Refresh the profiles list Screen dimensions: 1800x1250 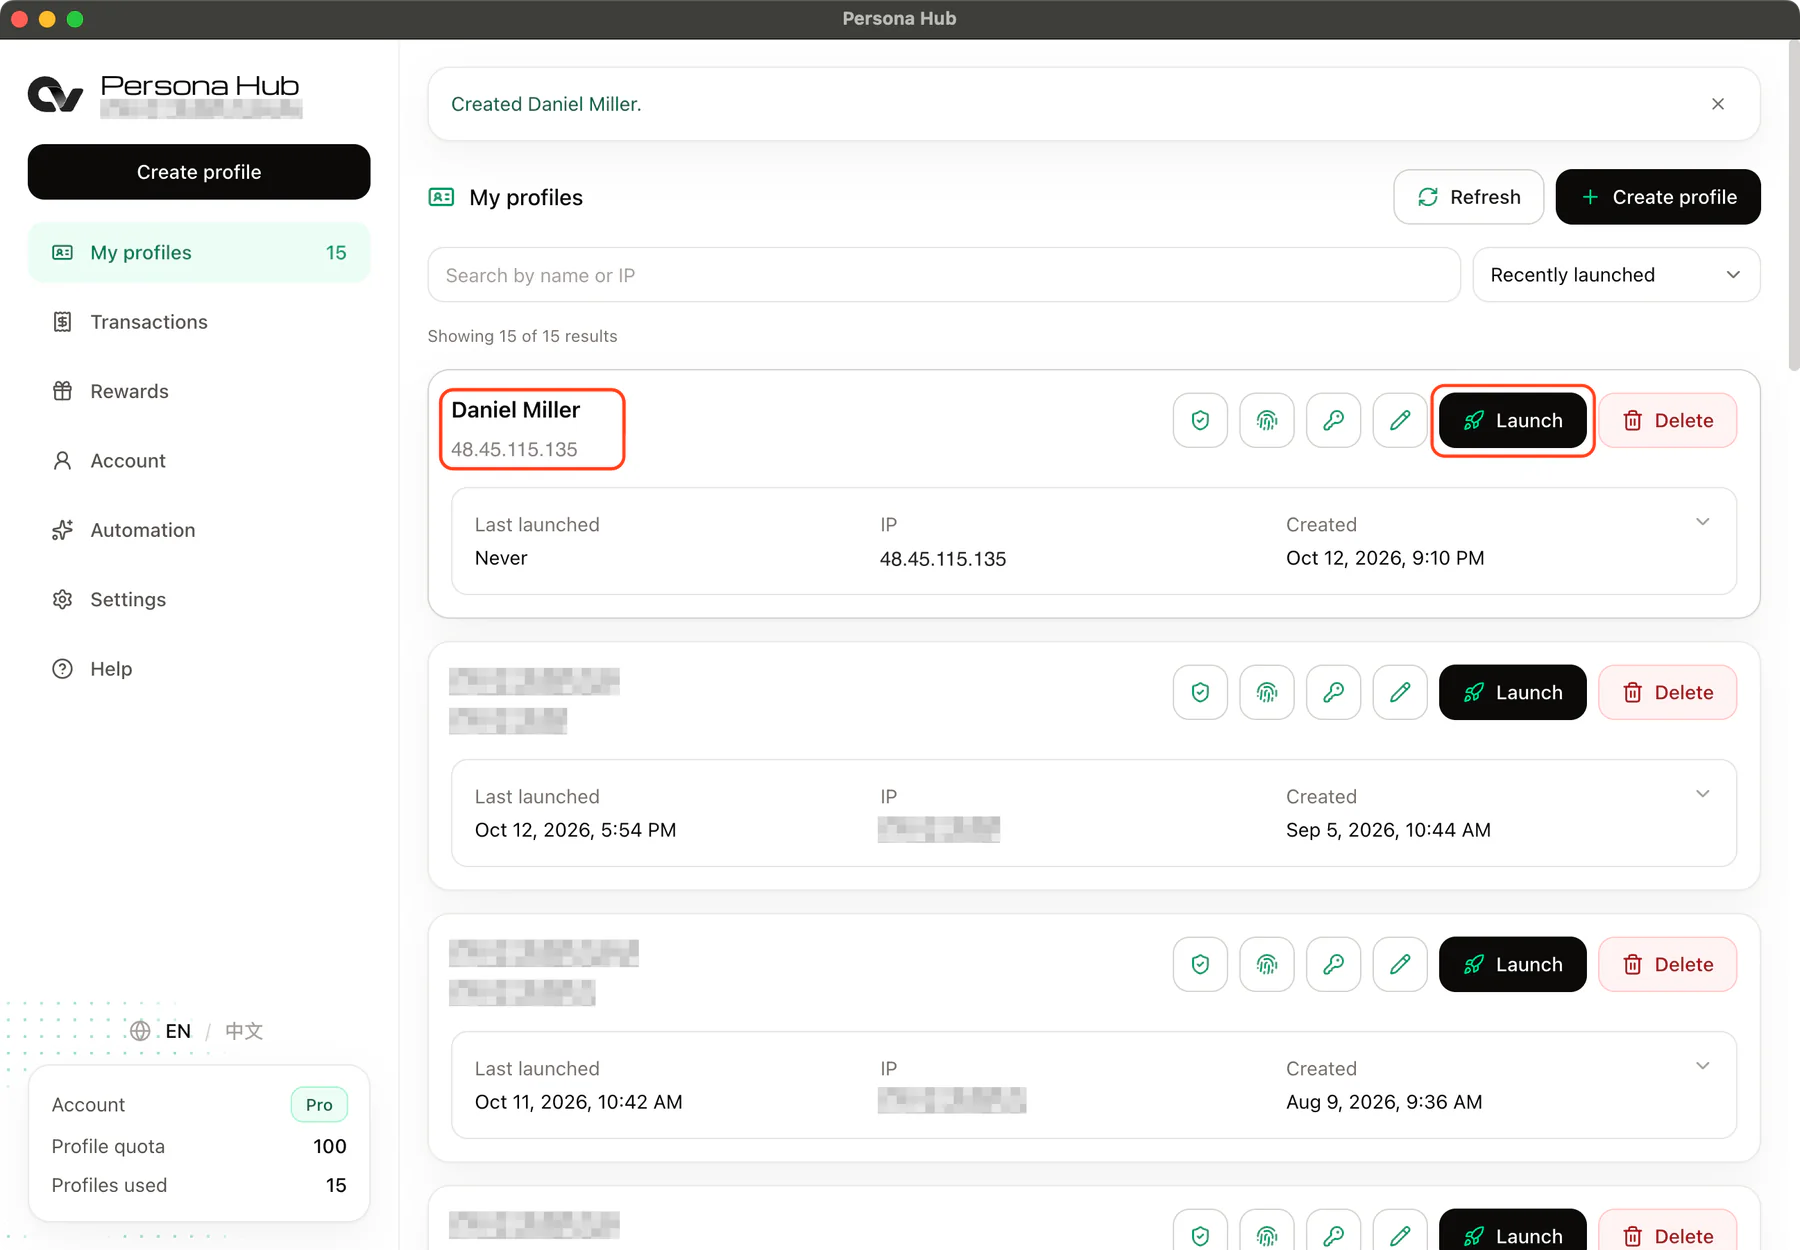click(x=1468, y=197)
